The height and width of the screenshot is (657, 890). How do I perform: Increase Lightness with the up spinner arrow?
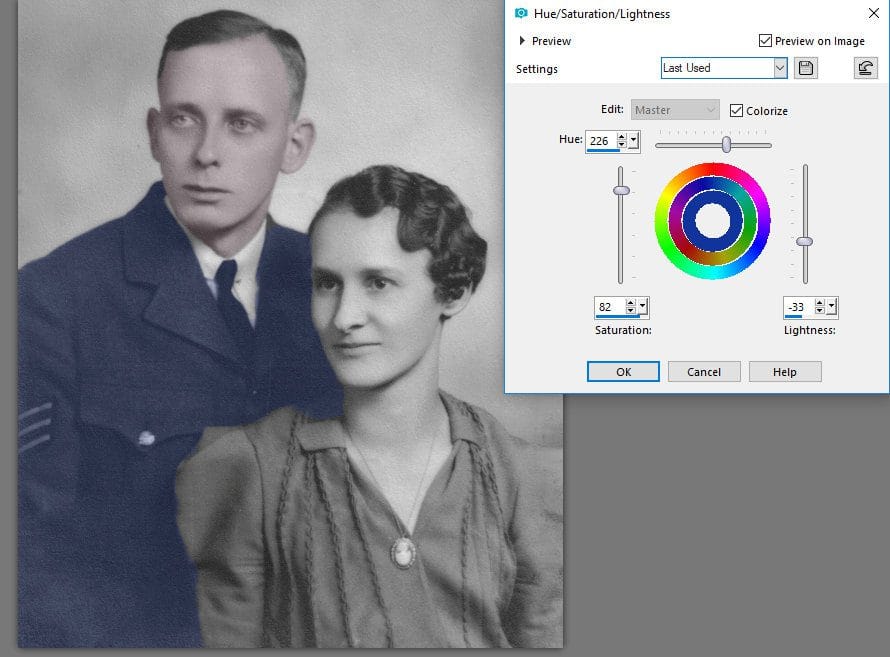820,303
